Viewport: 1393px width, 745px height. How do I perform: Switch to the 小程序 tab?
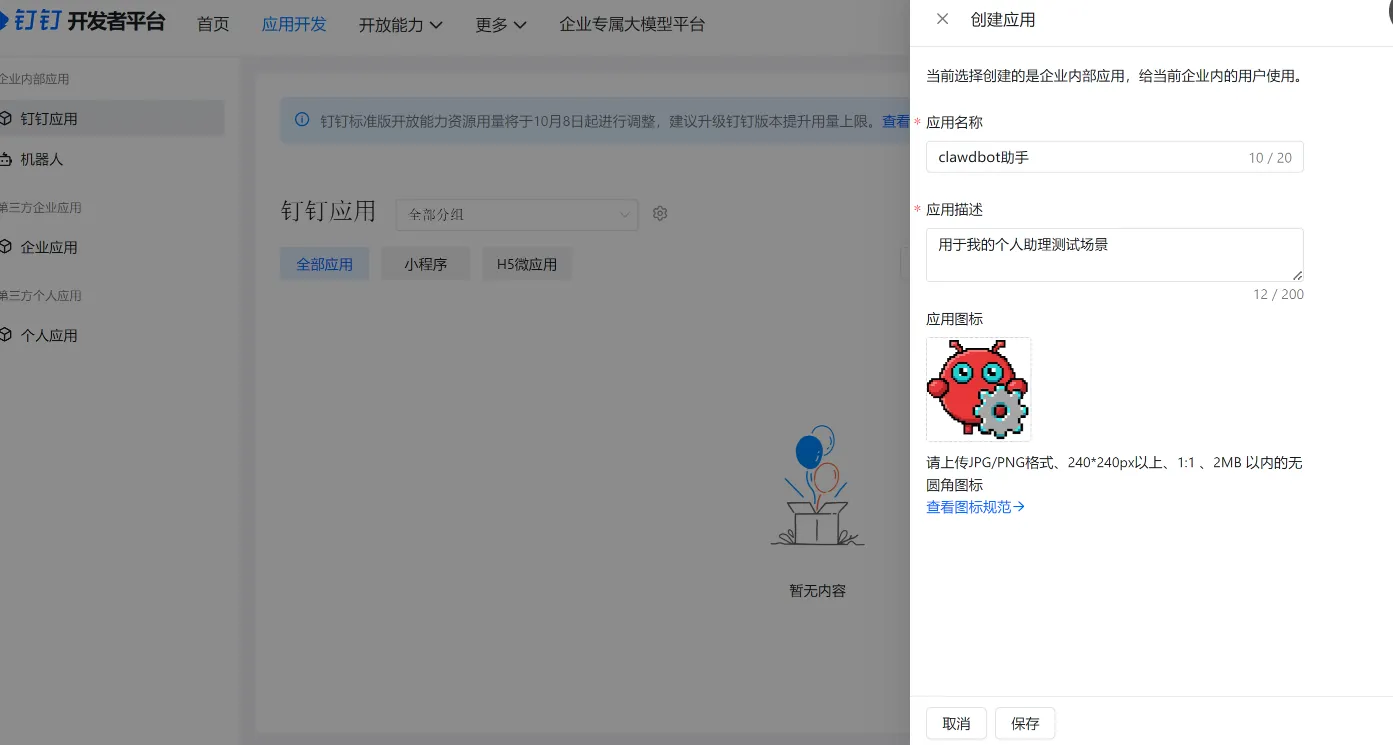[425, 264]
